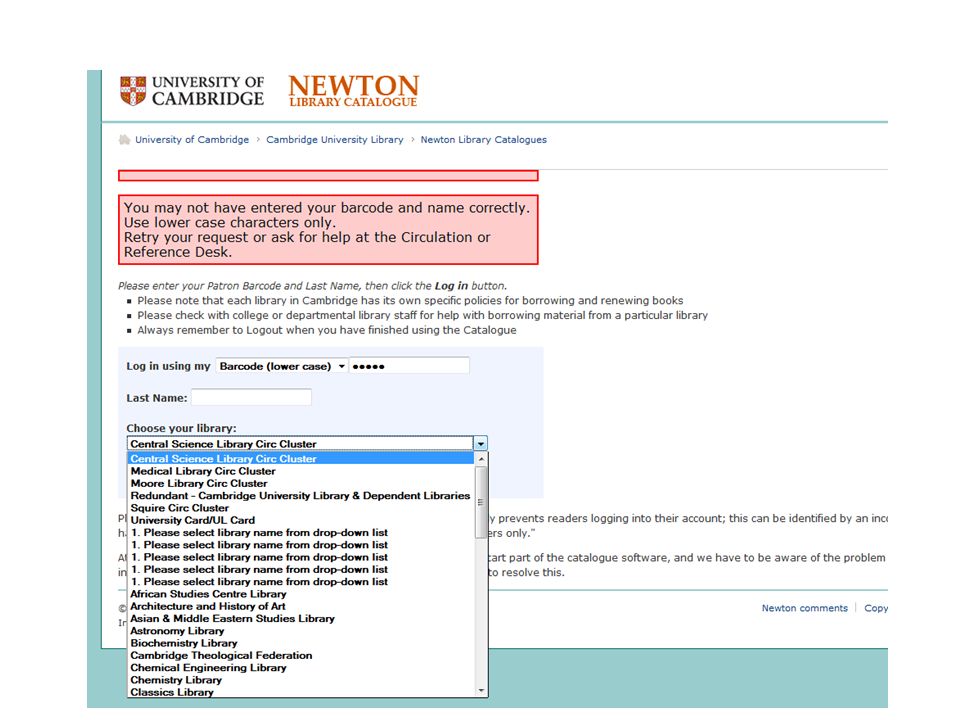Select Moore Library Circ Cluster option
This screenshot has height=720, width=960.
[300, 483]
